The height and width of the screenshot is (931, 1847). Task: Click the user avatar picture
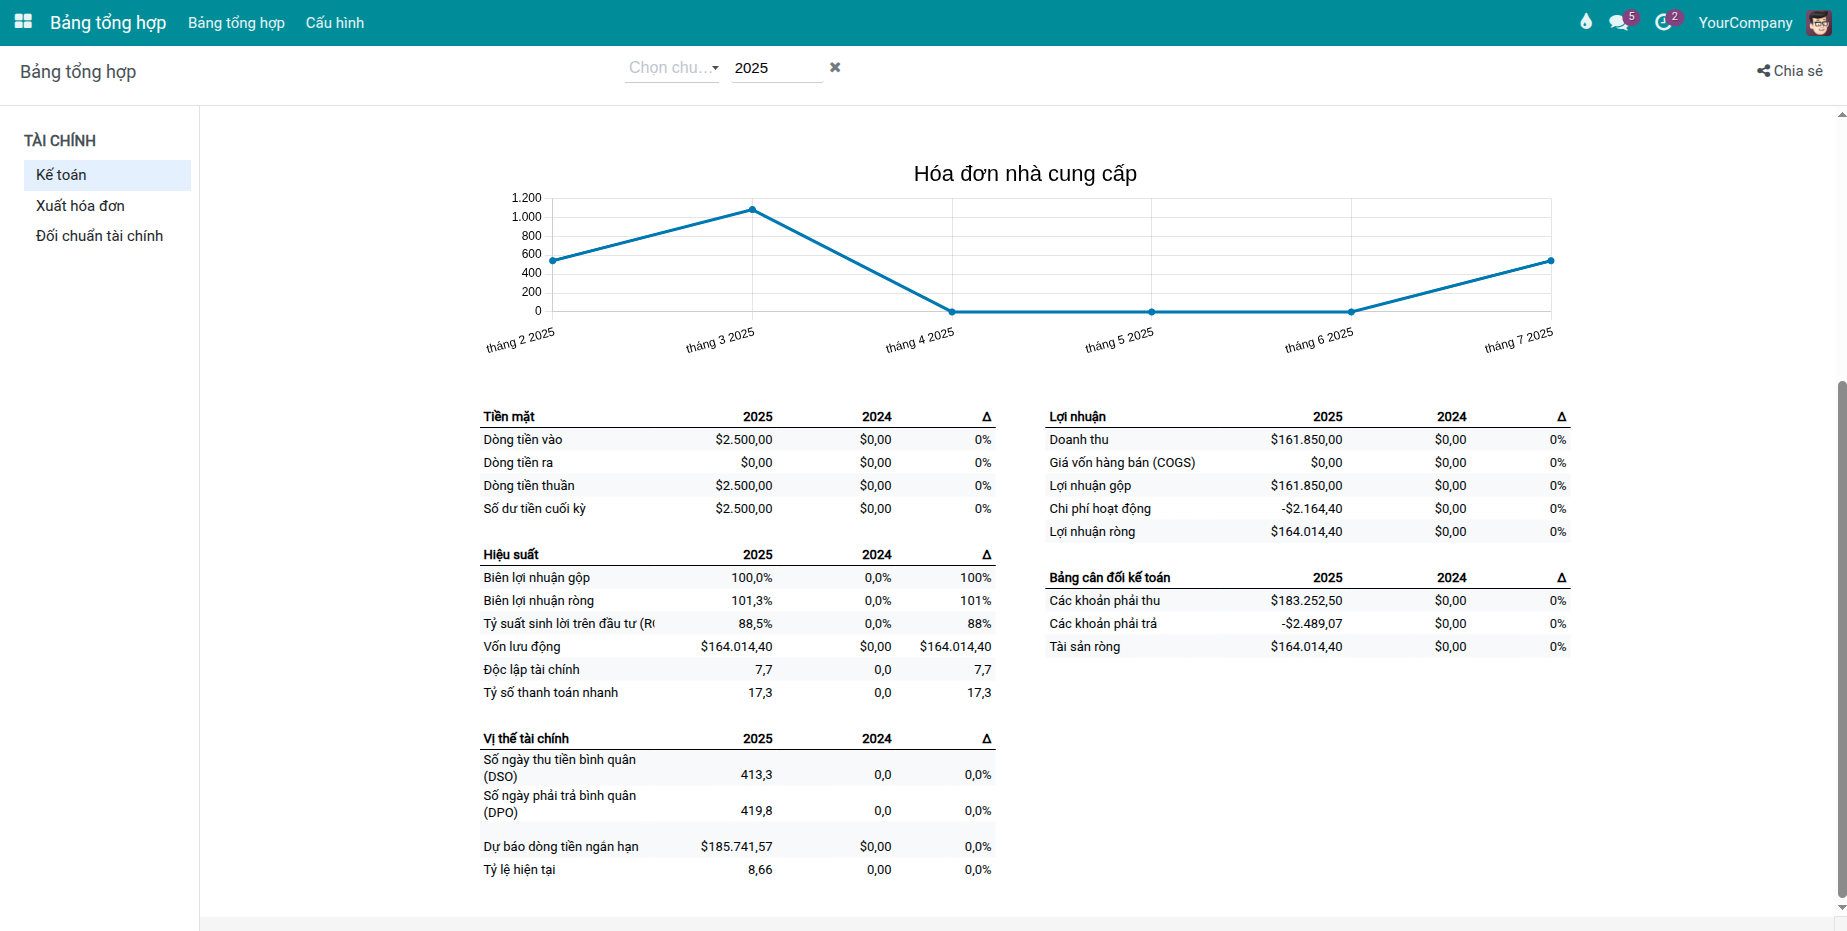pos(1818,22)
